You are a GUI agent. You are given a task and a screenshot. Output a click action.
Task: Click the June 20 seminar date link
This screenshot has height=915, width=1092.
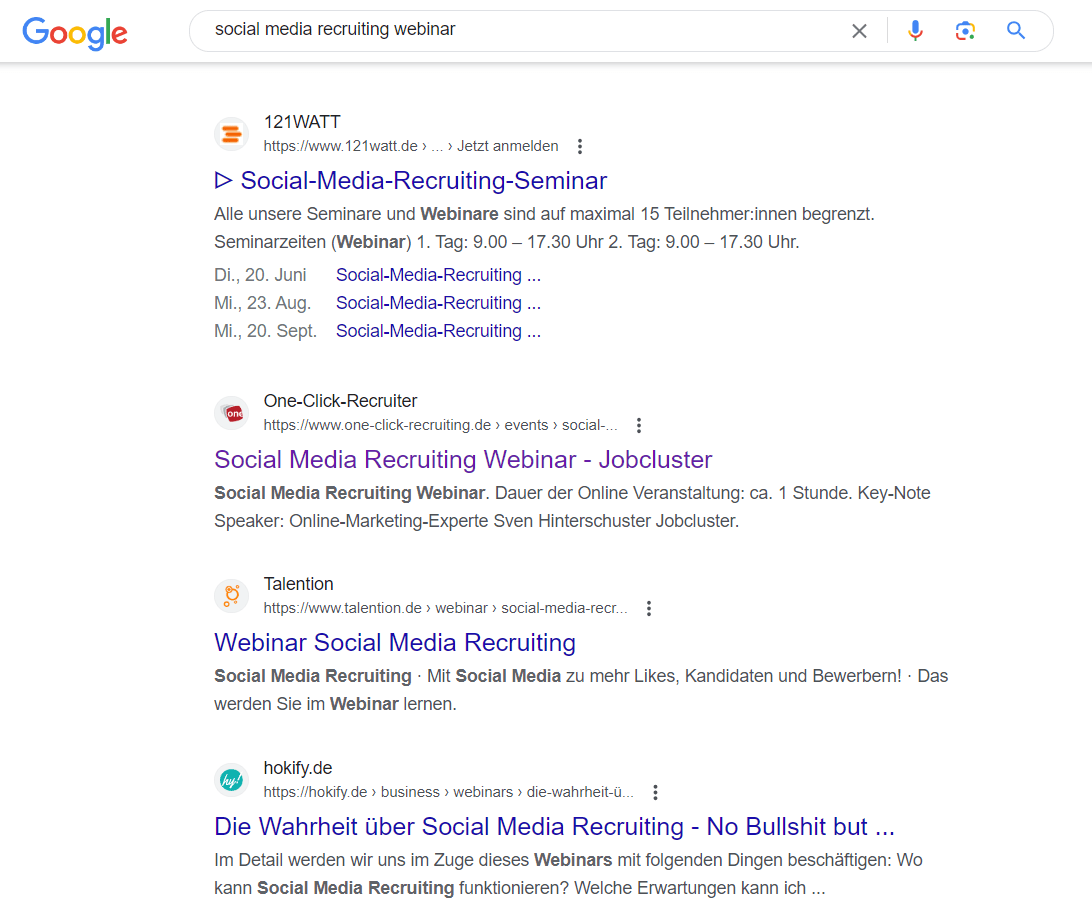coord(438,274)
